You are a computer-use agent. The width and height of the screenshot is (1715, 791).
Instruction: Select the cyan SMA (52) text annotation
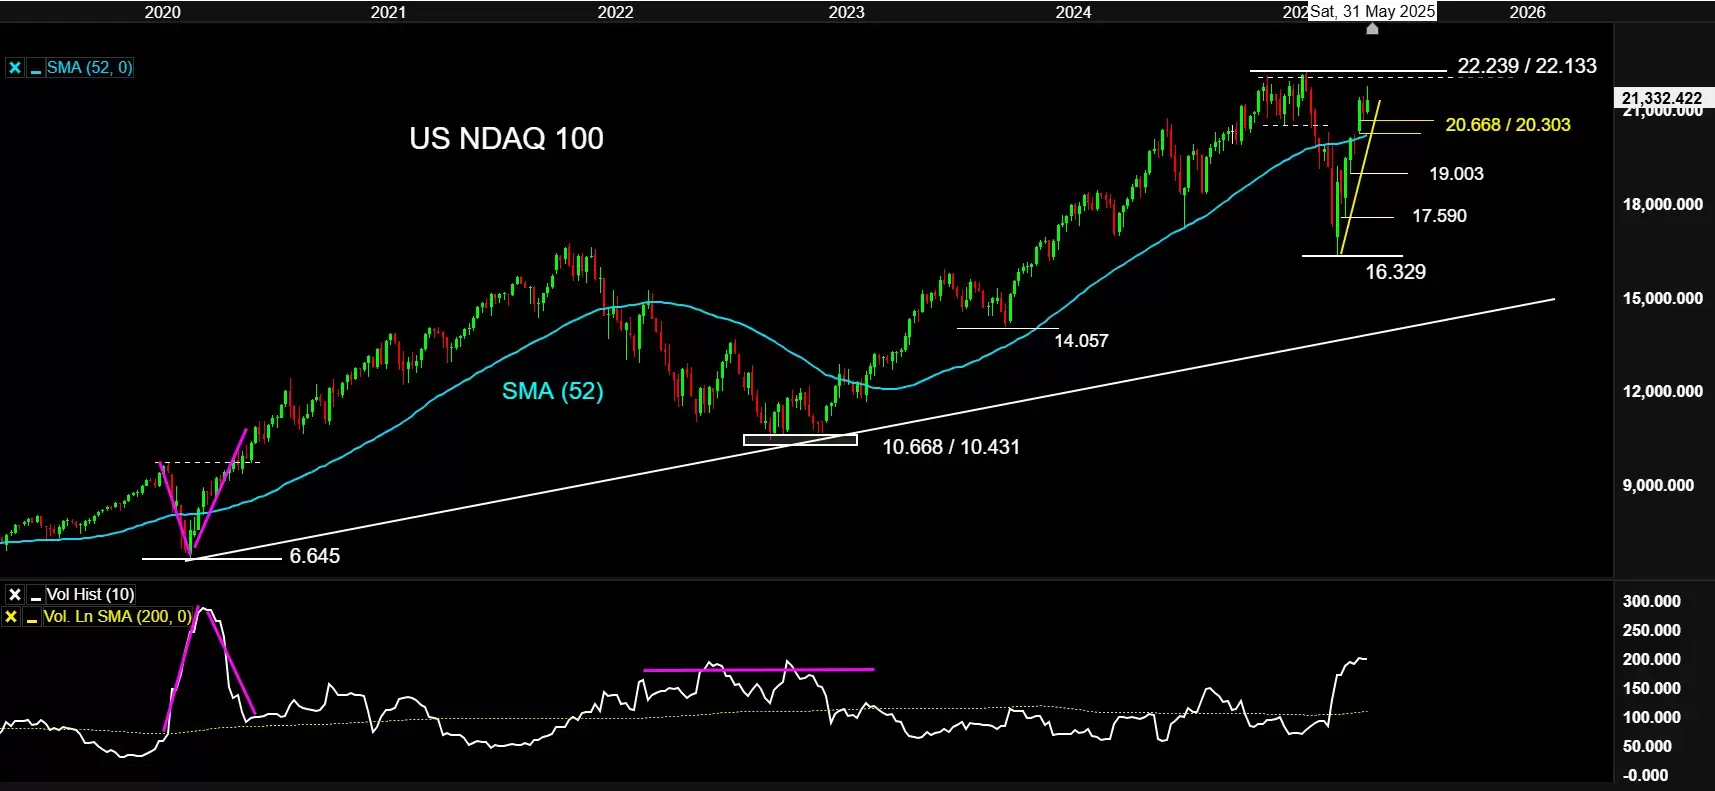pyautogui.click(x=552, y=391)
